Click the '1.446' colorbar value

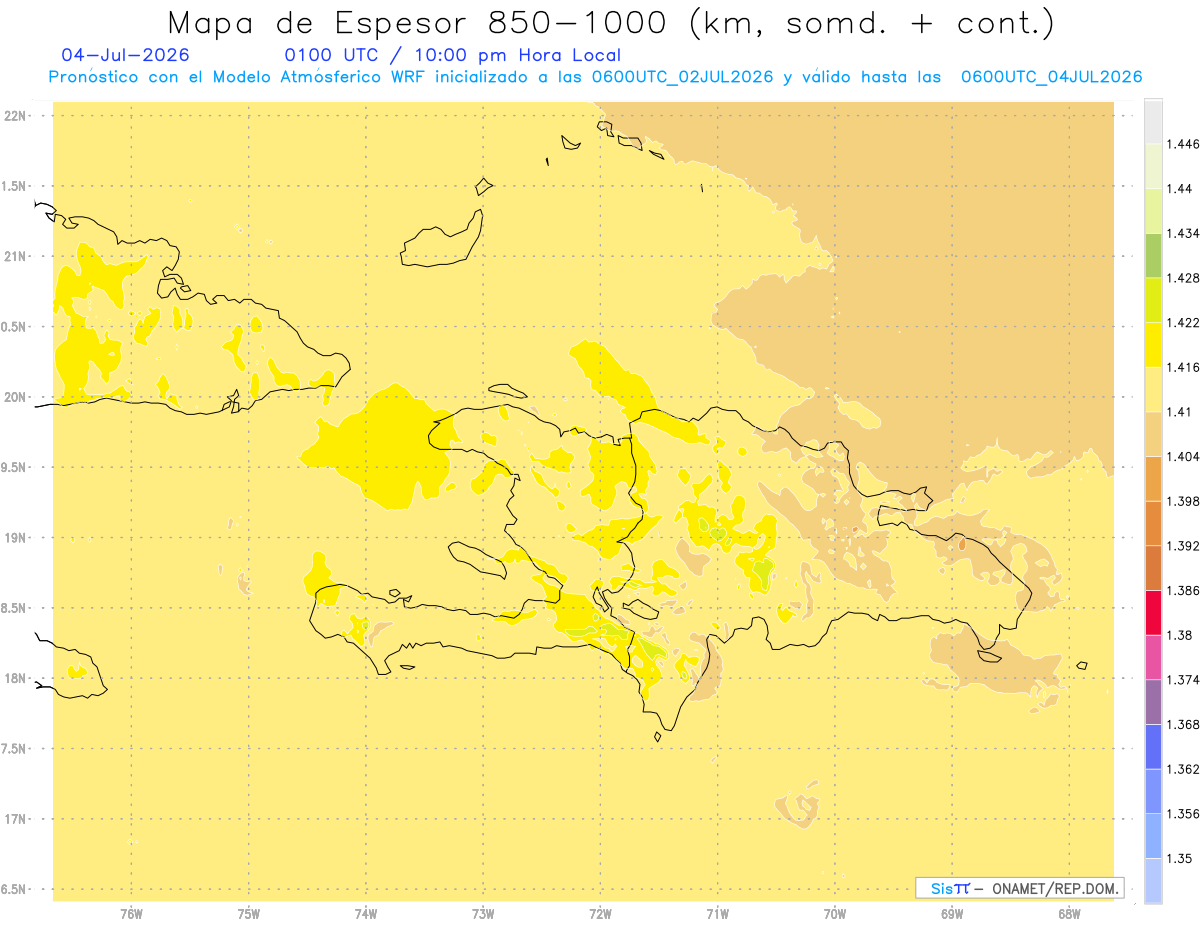pos(1183,144)
